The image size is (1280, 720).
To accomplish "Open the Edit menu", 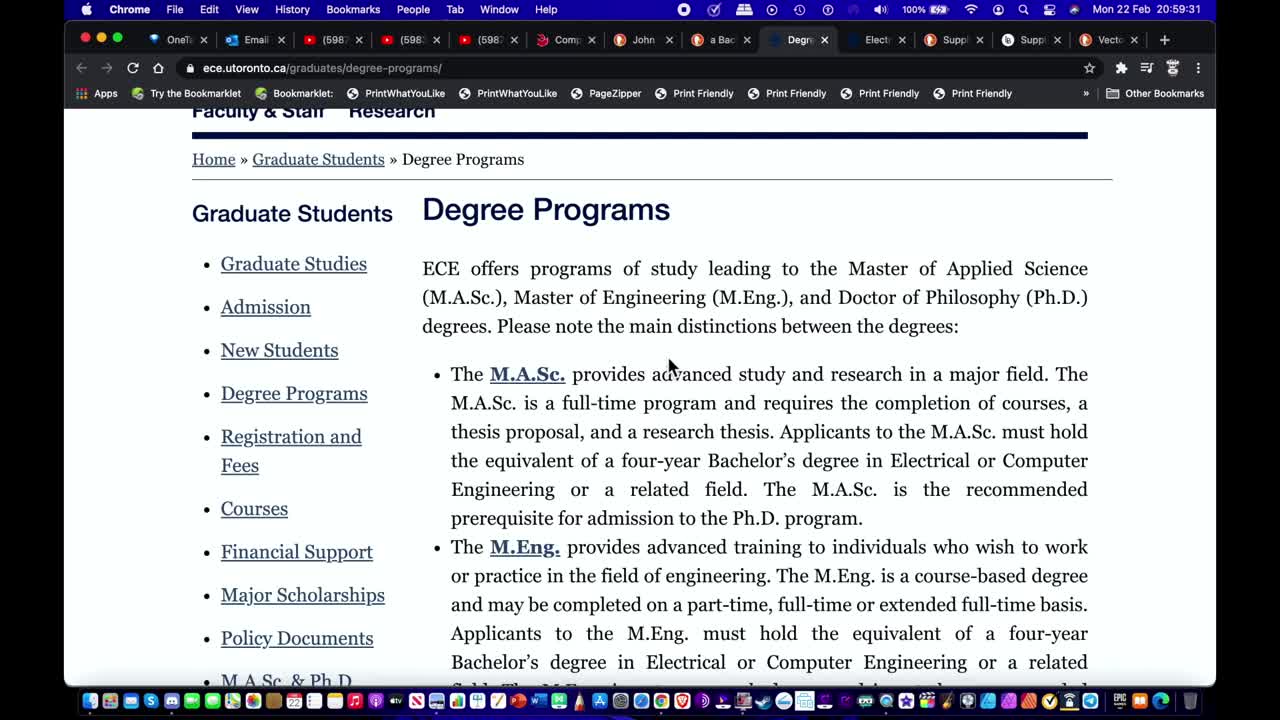I will [x=209, y=9].
